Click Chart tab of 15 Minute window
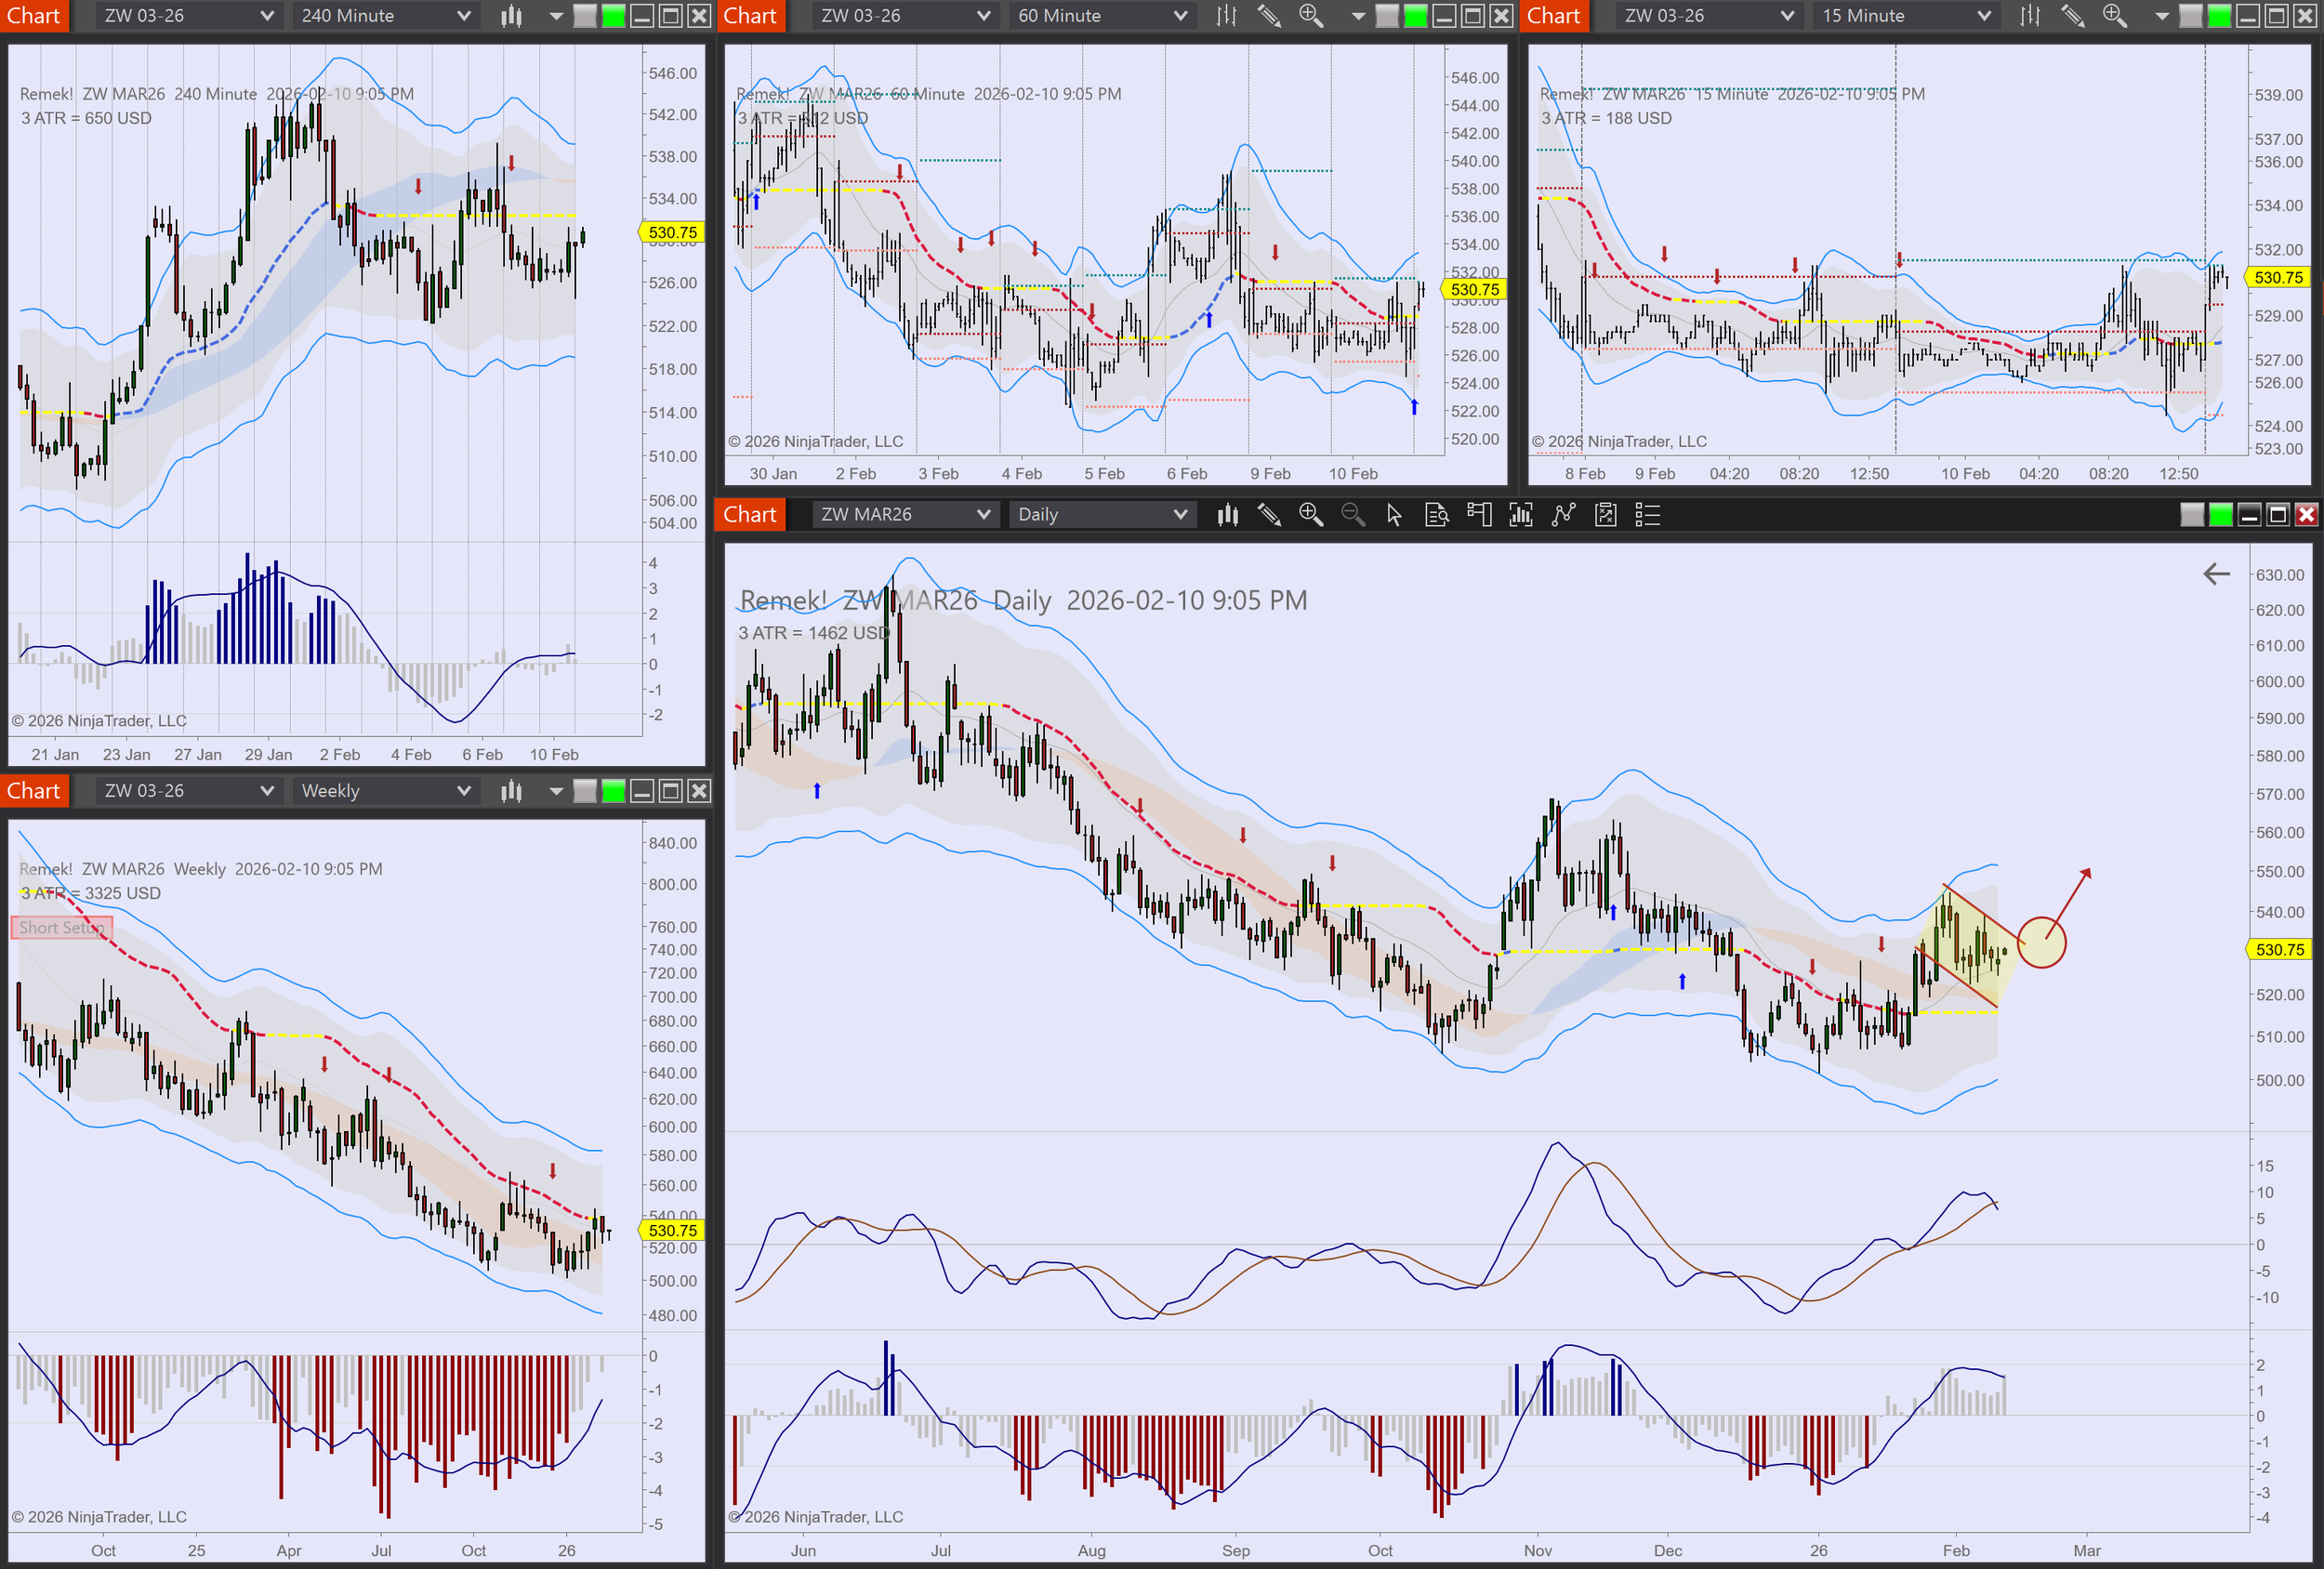The image size is (2324, 1569). pyautogui.click(x=1553, y=16)
